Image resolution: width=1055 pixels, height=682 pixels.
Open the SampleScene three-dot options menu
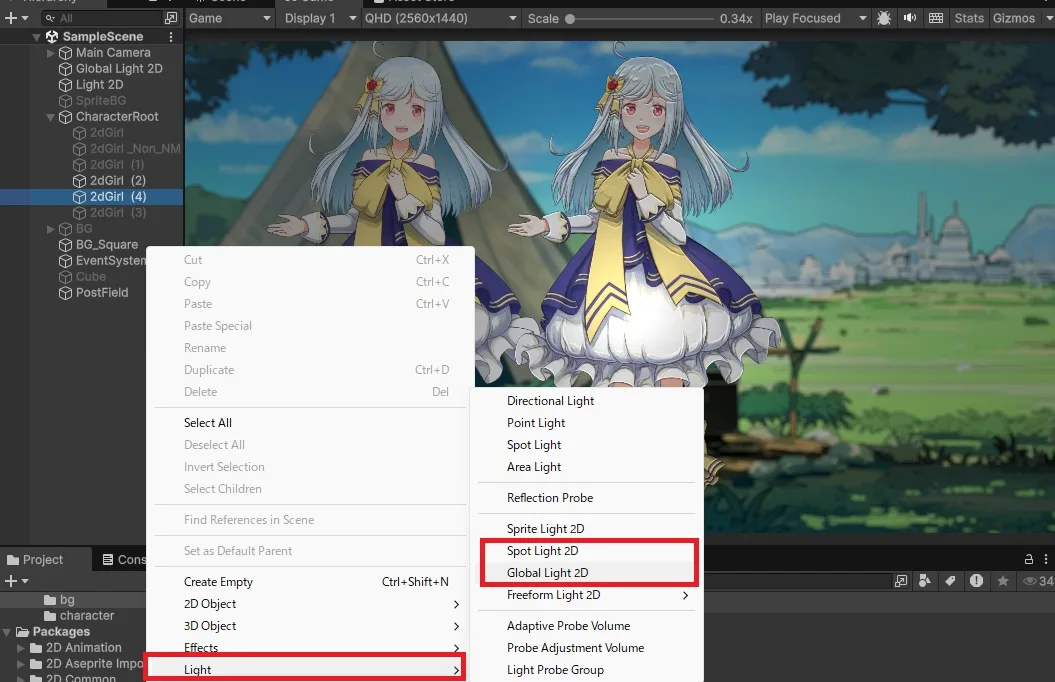171,37
